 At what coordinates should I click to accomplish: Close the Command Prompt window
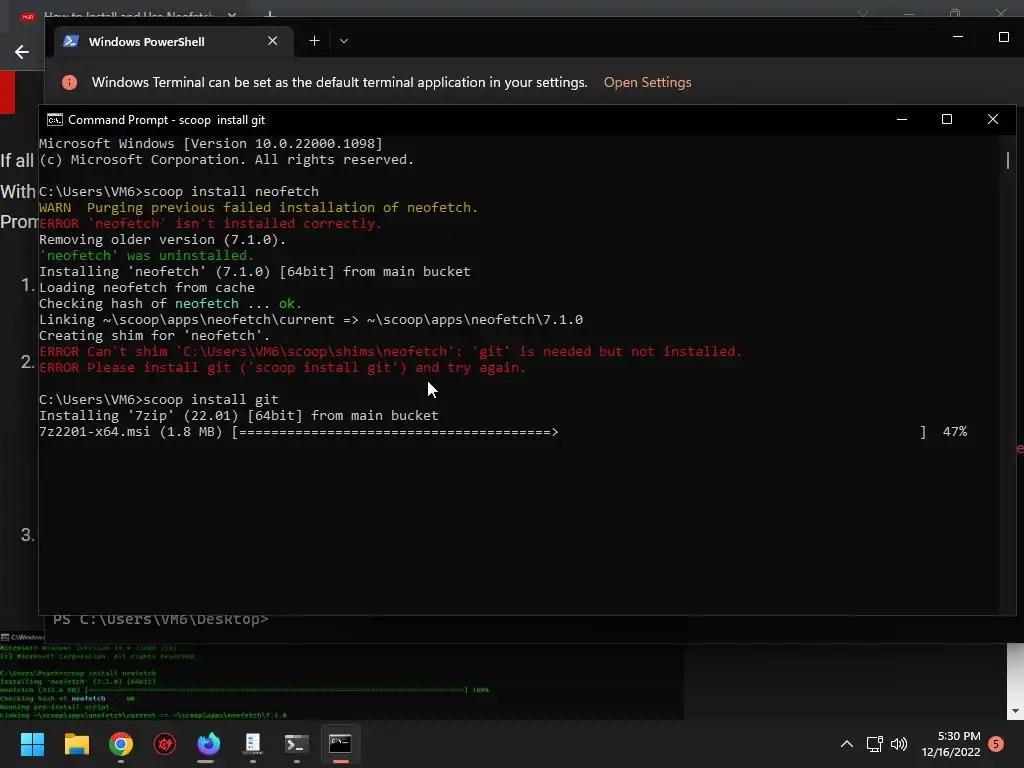tap(993, 119)
